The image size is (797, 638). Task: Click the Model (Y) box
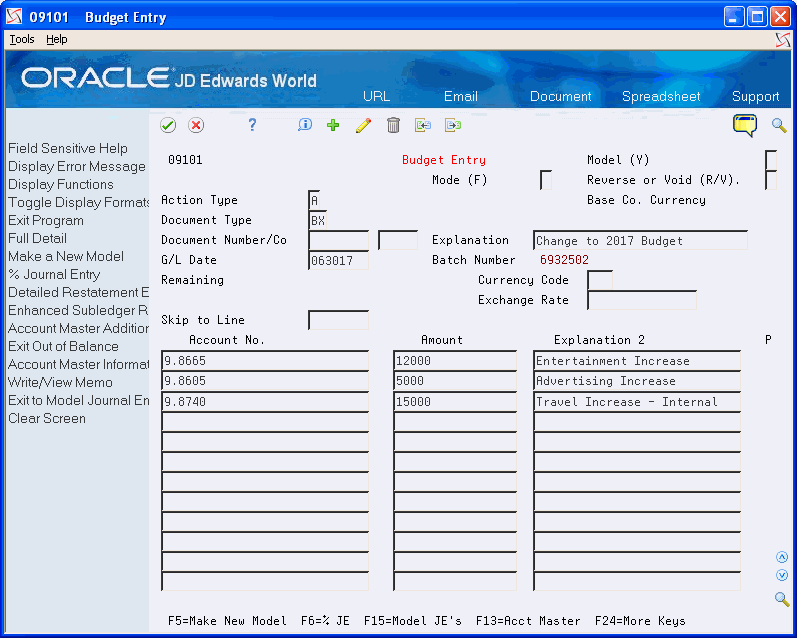[770, 160]
